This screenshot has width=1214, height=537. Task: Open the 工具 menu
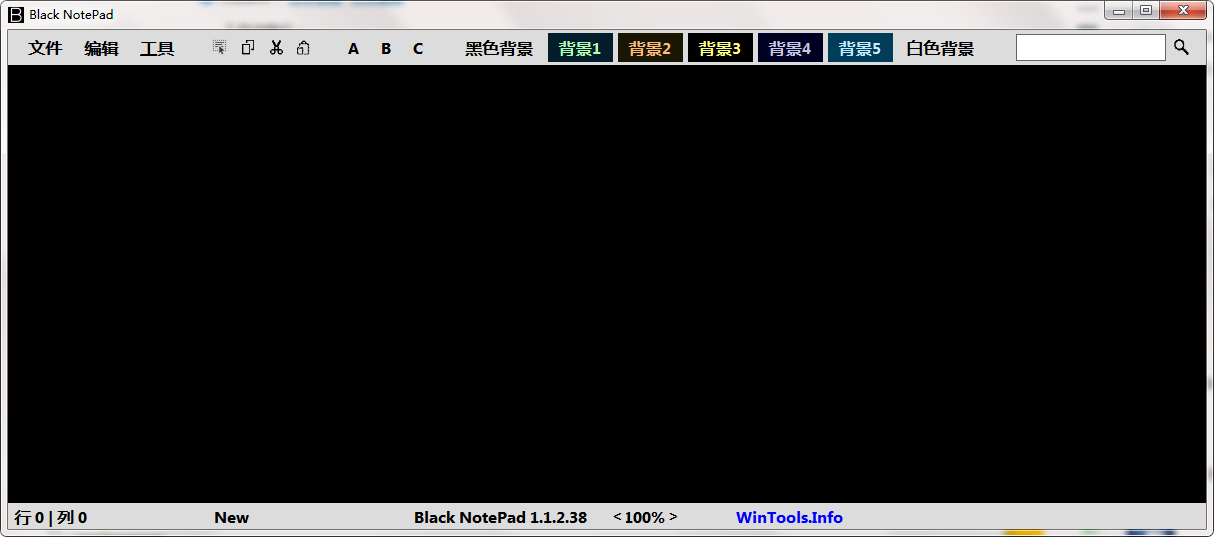tap(157, 48)
